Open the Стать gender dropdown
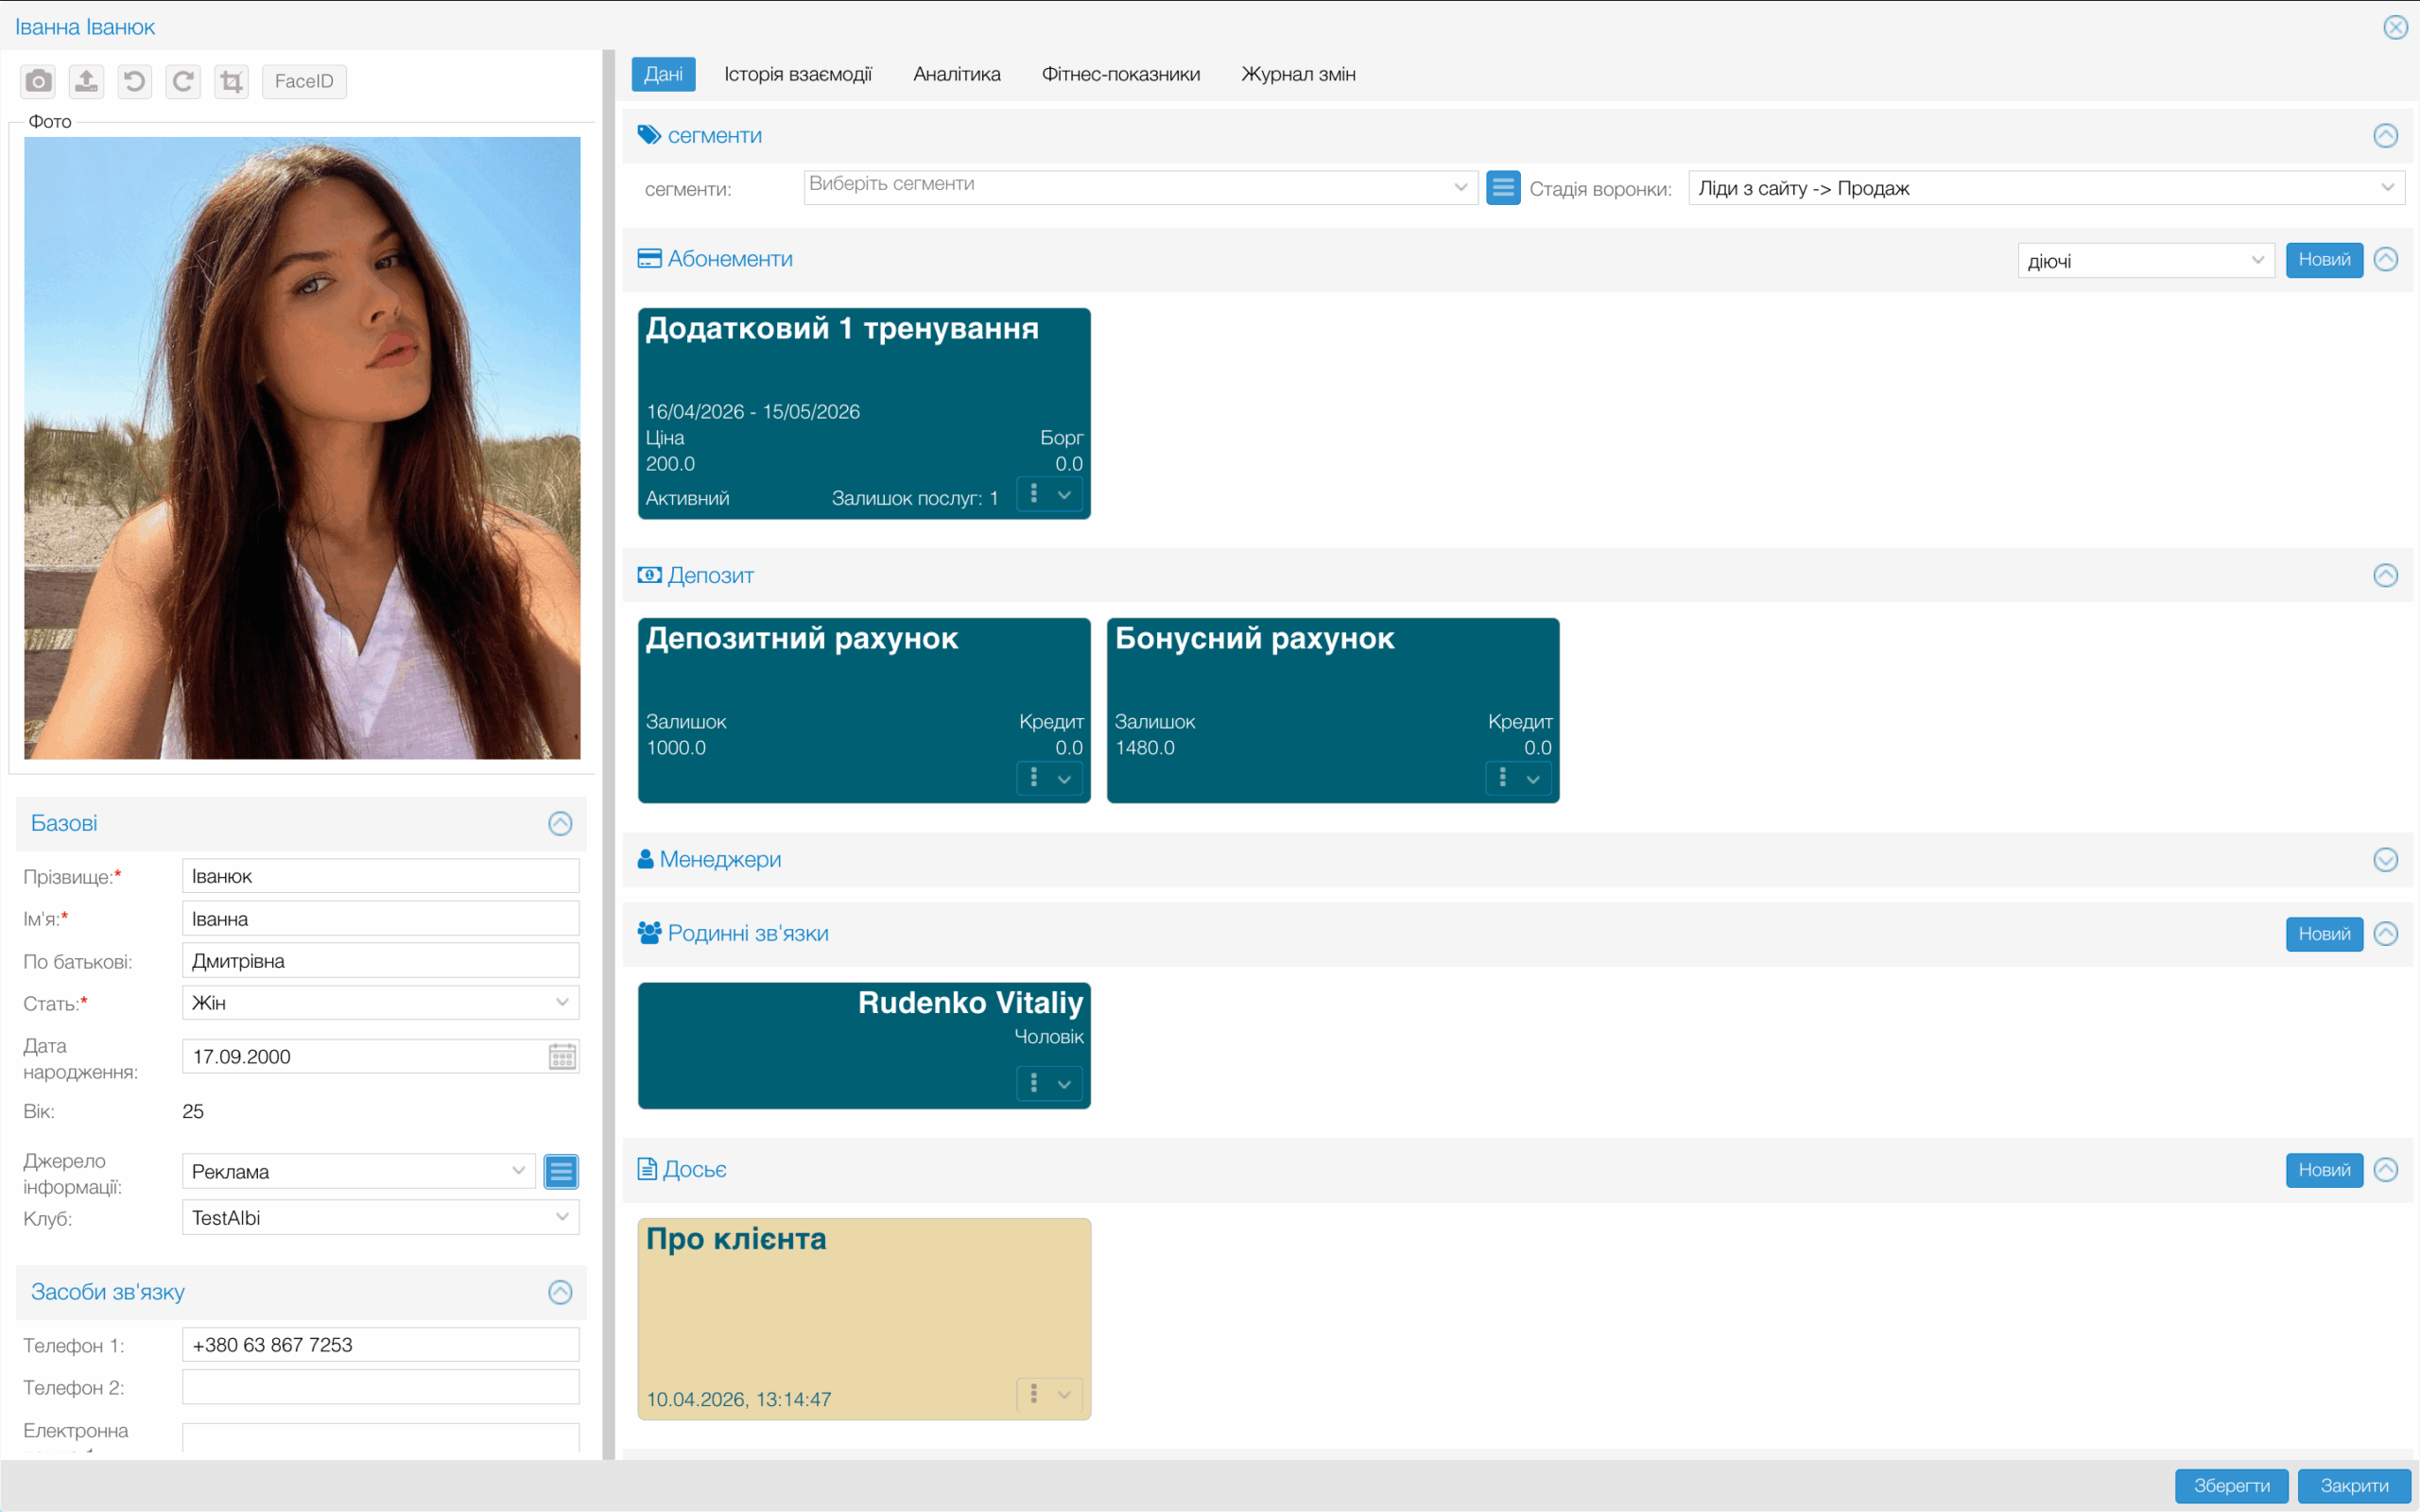 pyautogui.click(x=380, y=1003)
